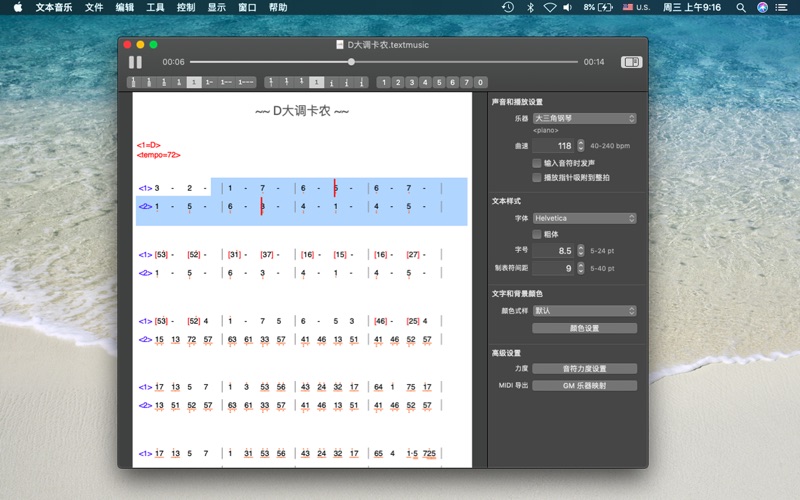The width and height of the screenshot is (800, 500).
Task: Click the number 0 rest button
Action: point(481,82)
